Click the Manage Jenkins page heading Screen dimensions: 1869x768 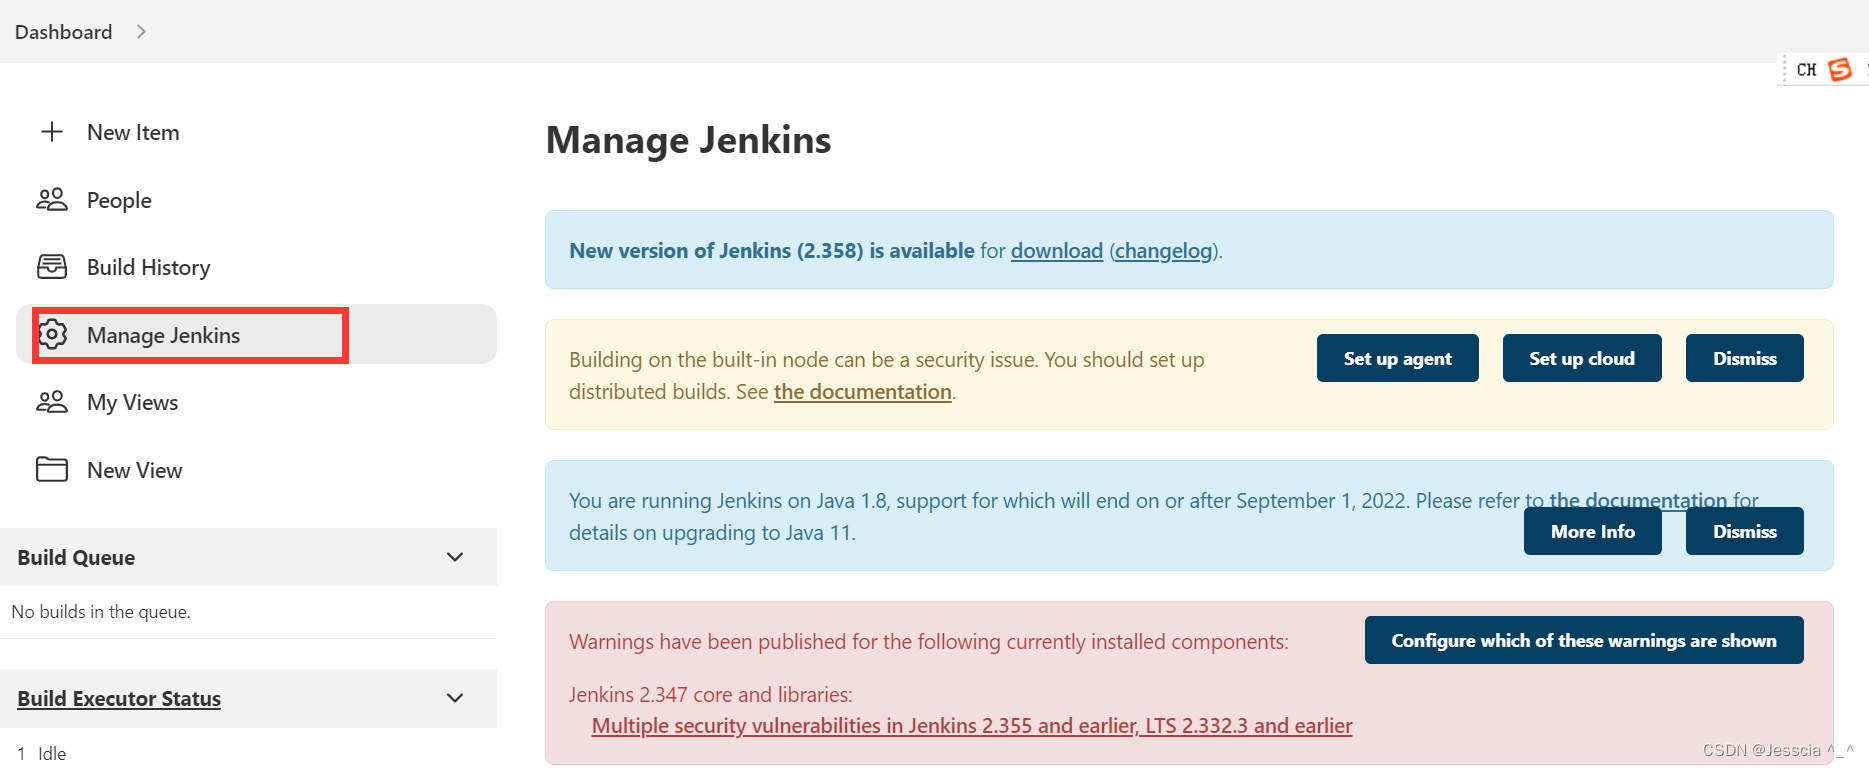pyautogui.click(x=689, y=140)
